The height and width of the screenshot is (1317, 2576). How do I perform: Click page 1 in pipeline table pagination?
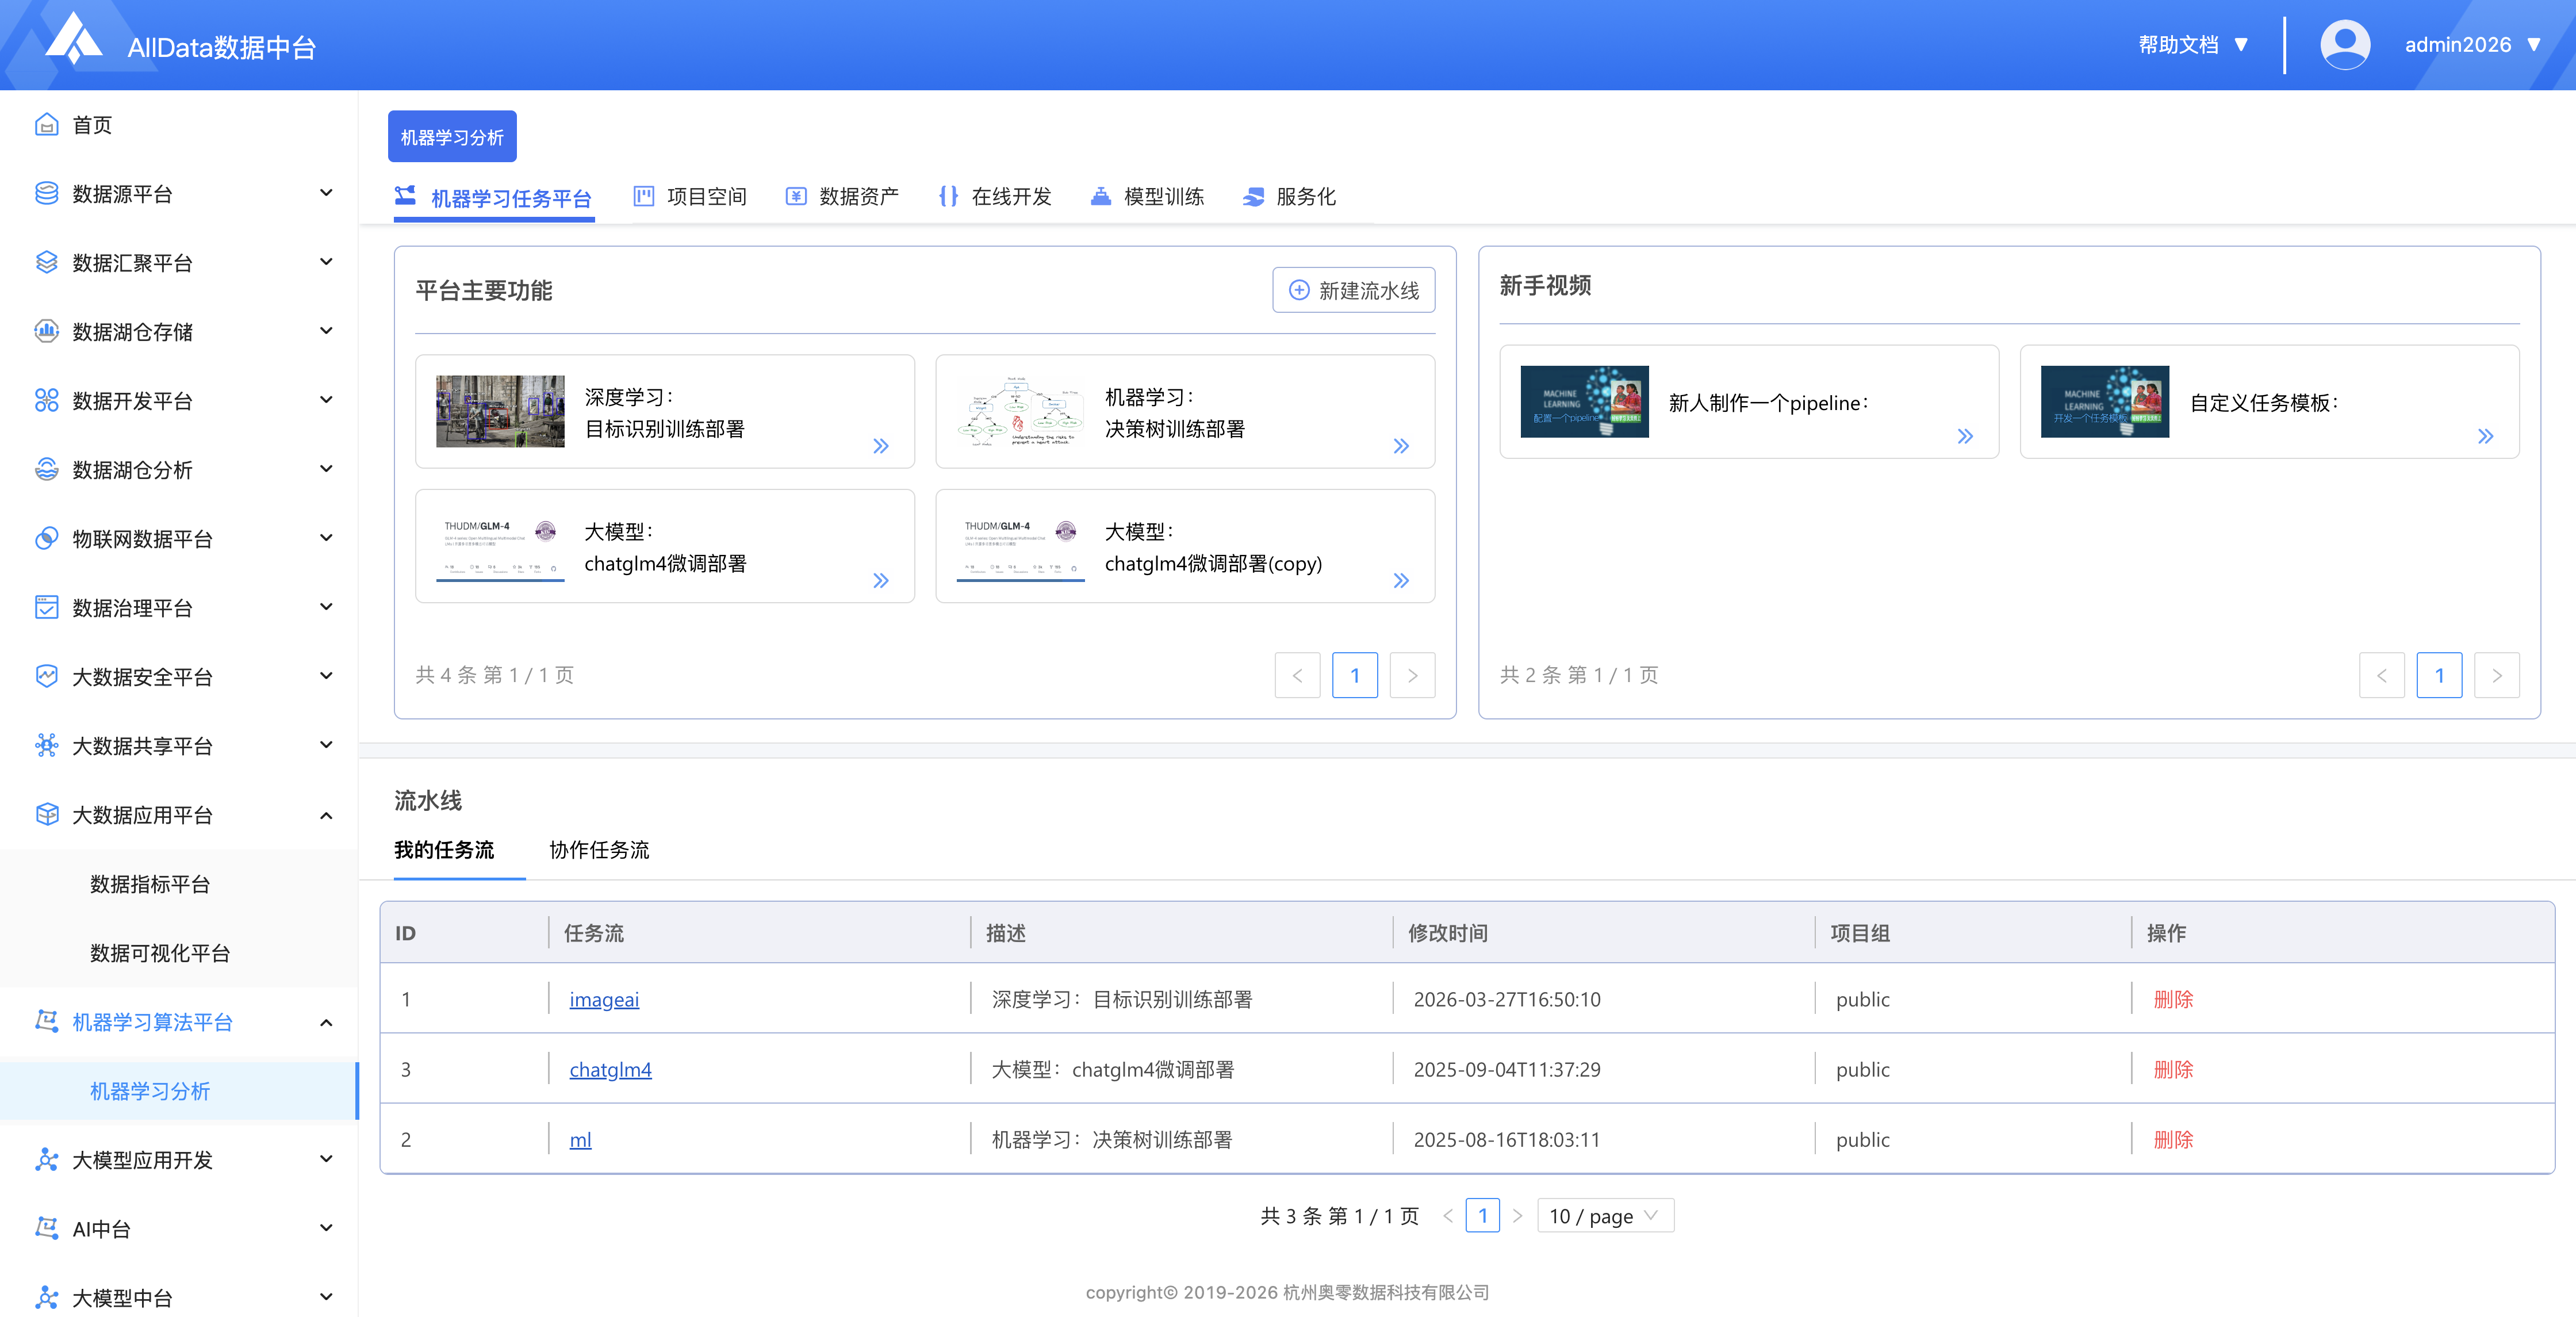1482,1216
